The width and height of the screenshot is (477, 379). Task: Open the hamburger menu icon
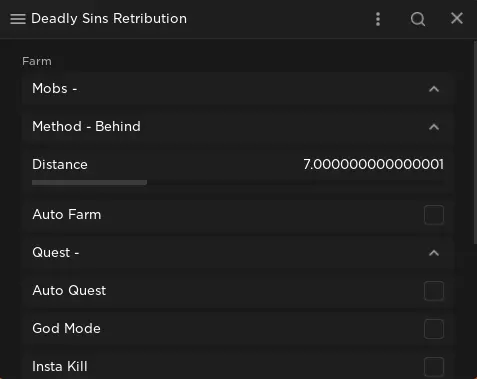pyautogui.click(x=18, y=19)
